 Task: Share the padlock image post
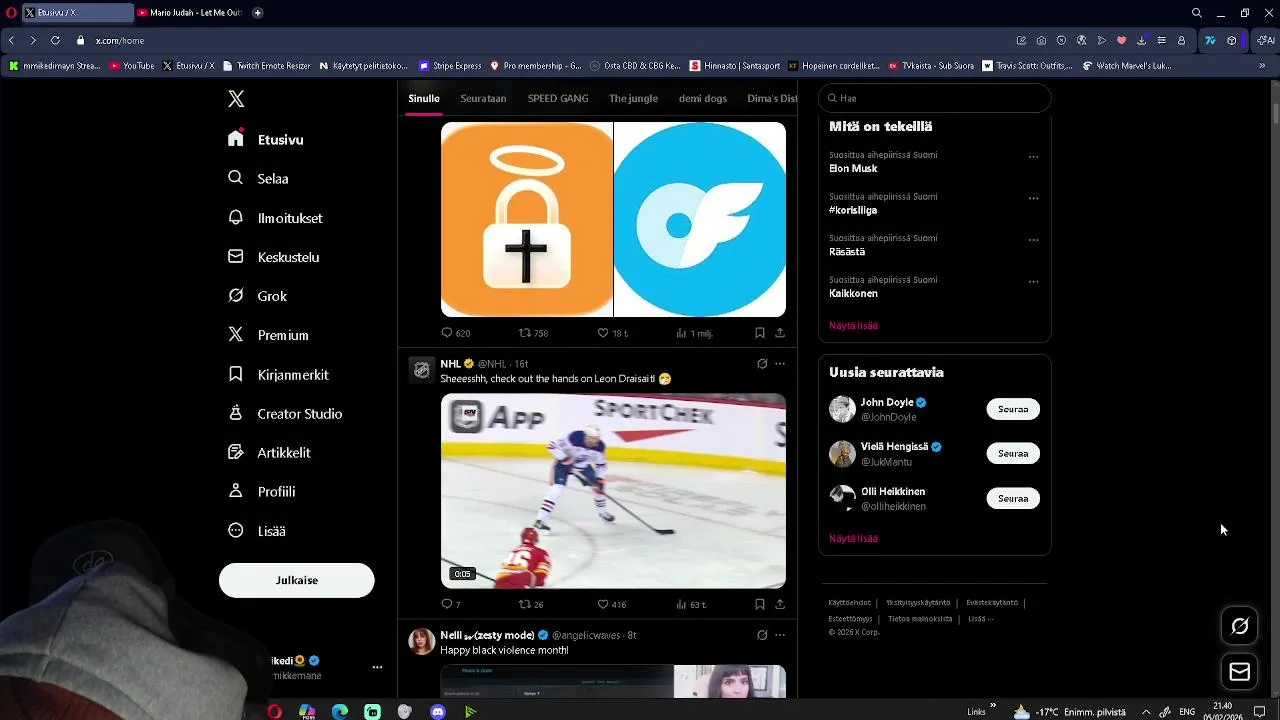tap(780, 333)
